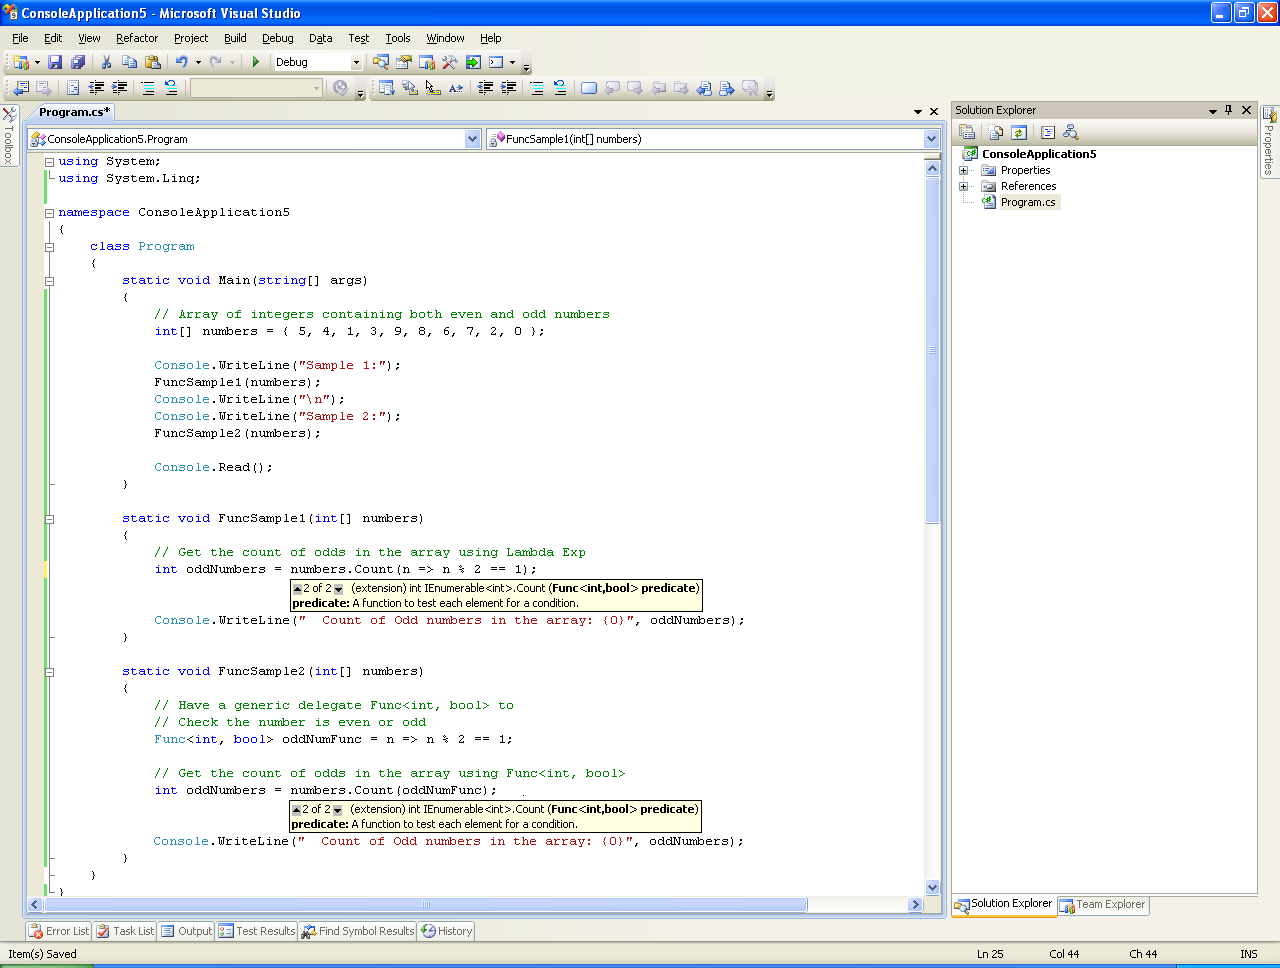Click the Undo arrow icon
Screen dimensions: 1280x968
(181, 62)
